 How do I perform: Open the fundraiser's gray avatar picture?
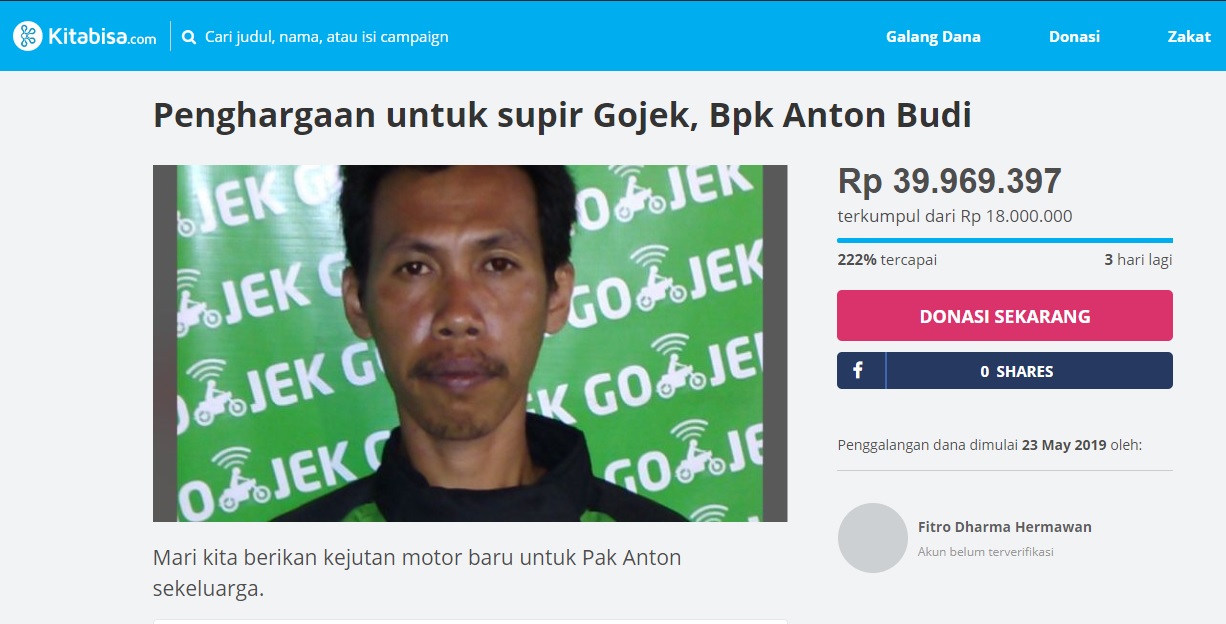(872, 538)
